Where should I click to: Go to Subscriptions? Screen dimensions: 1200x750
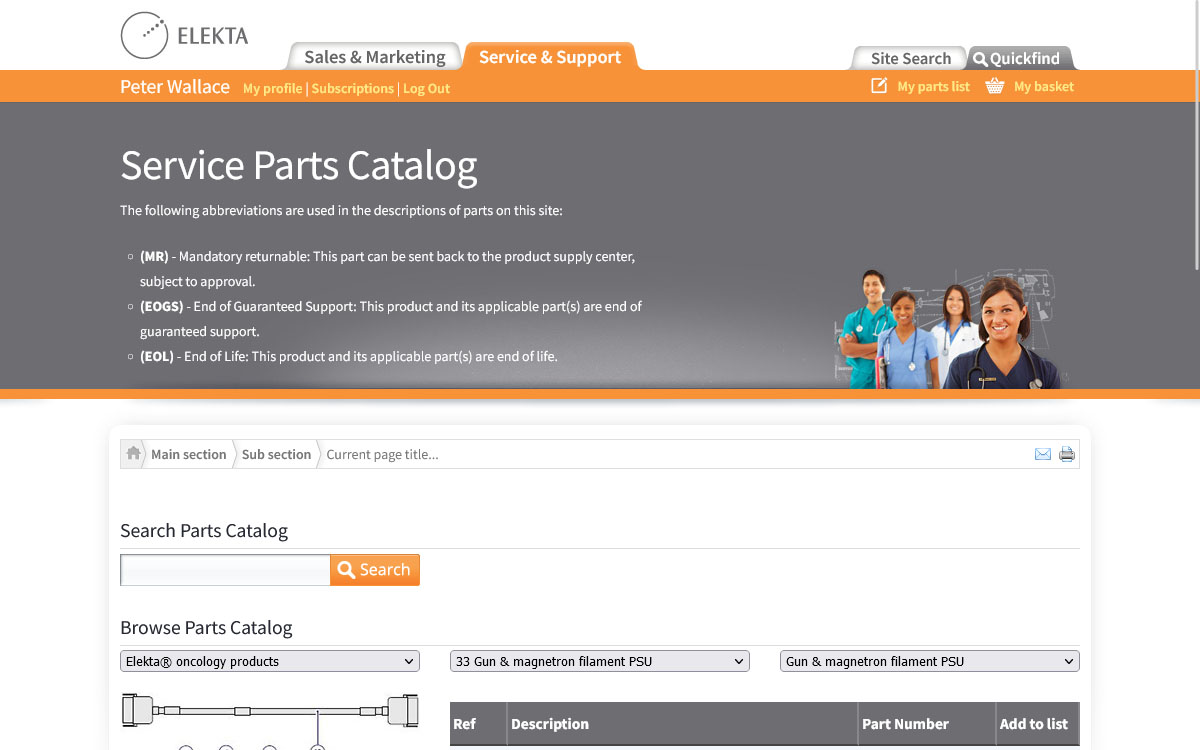pyautogui.click(x=352, y=88)
